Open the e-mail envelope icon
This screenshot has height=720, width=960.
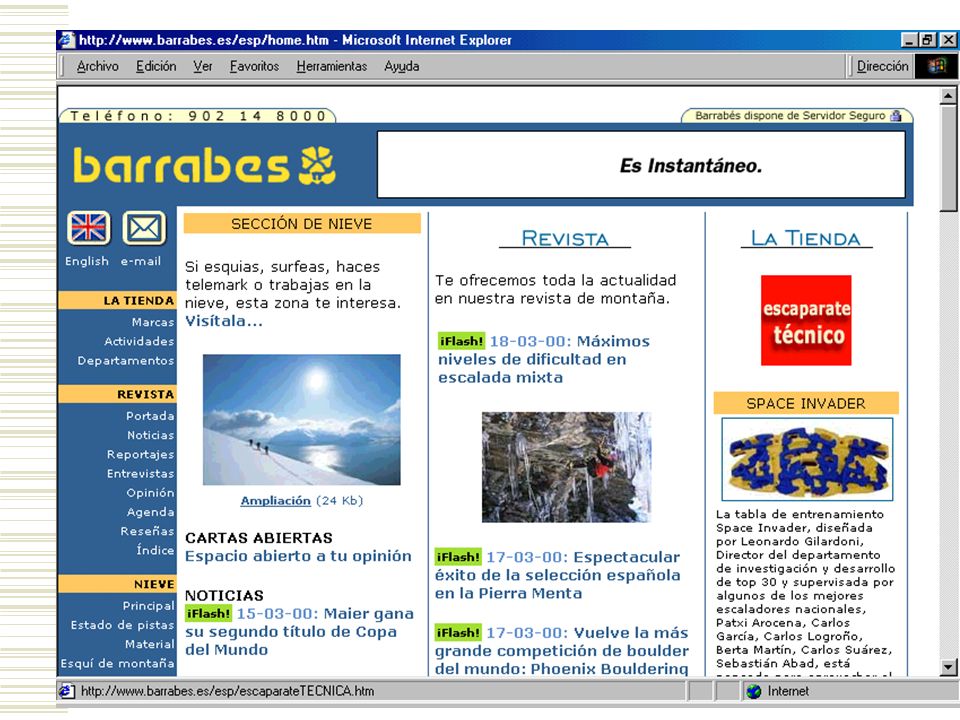point(144,228)
